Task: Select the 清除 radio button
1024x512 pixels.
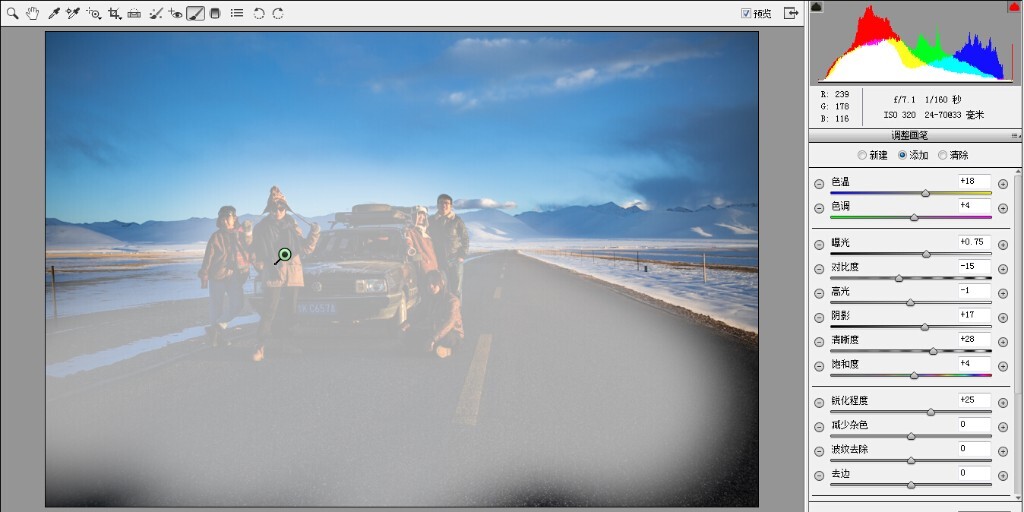Action: (942, 155)
